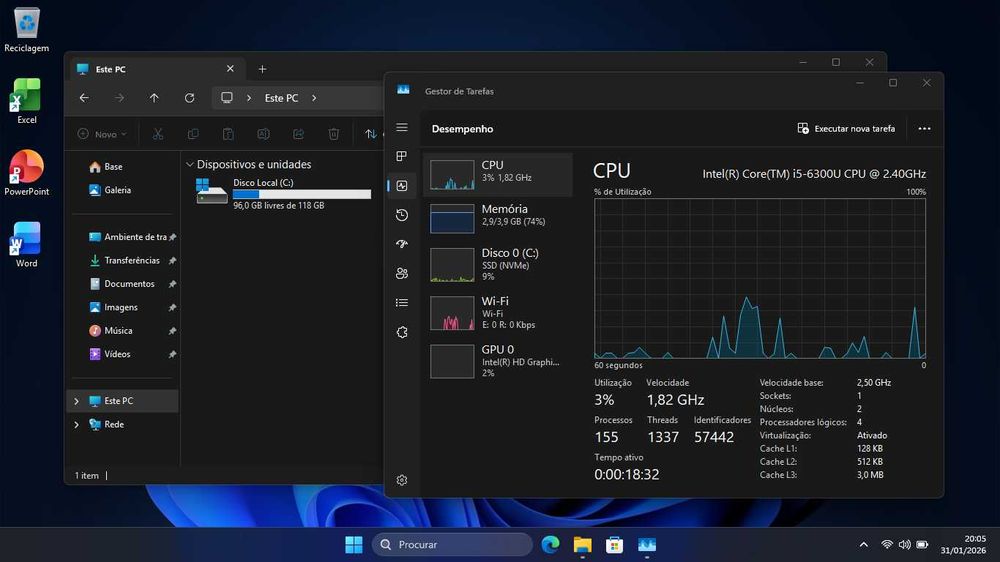This screenshot has width=1000, height=562.
Task: Select Memória in performance list
Action: [497, 218]
